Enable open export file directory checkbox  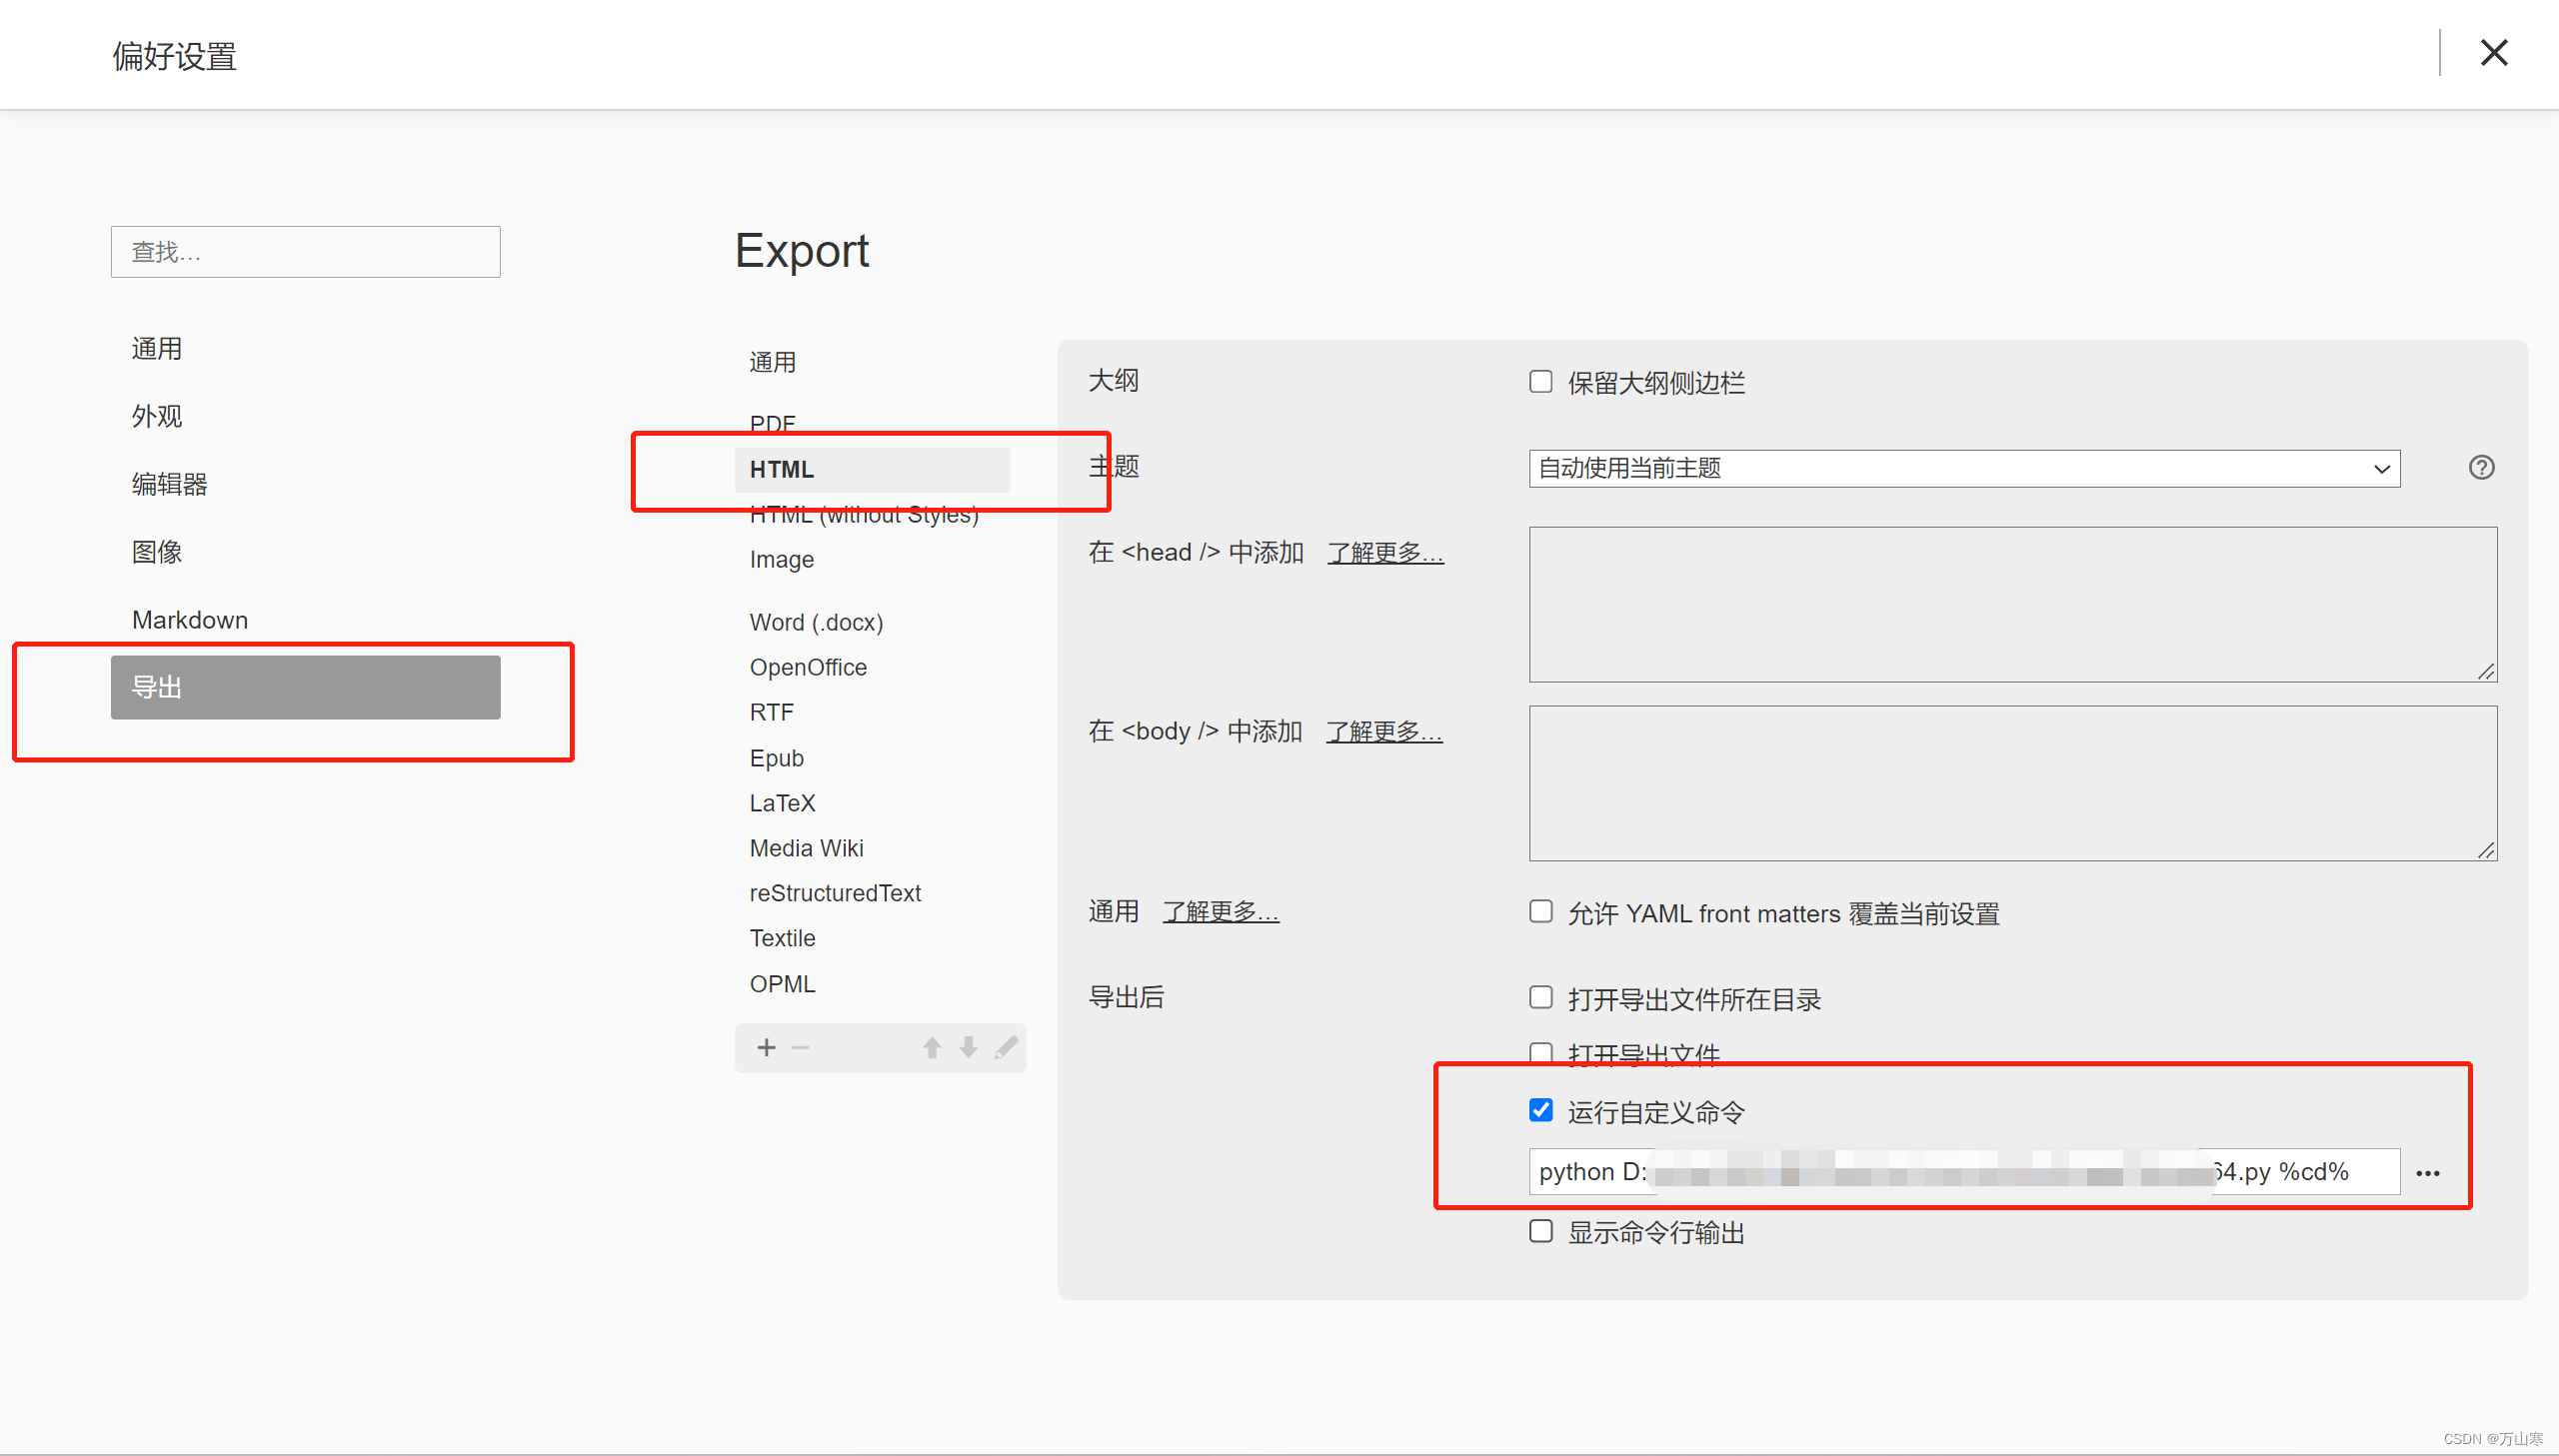pos(1541,998)
